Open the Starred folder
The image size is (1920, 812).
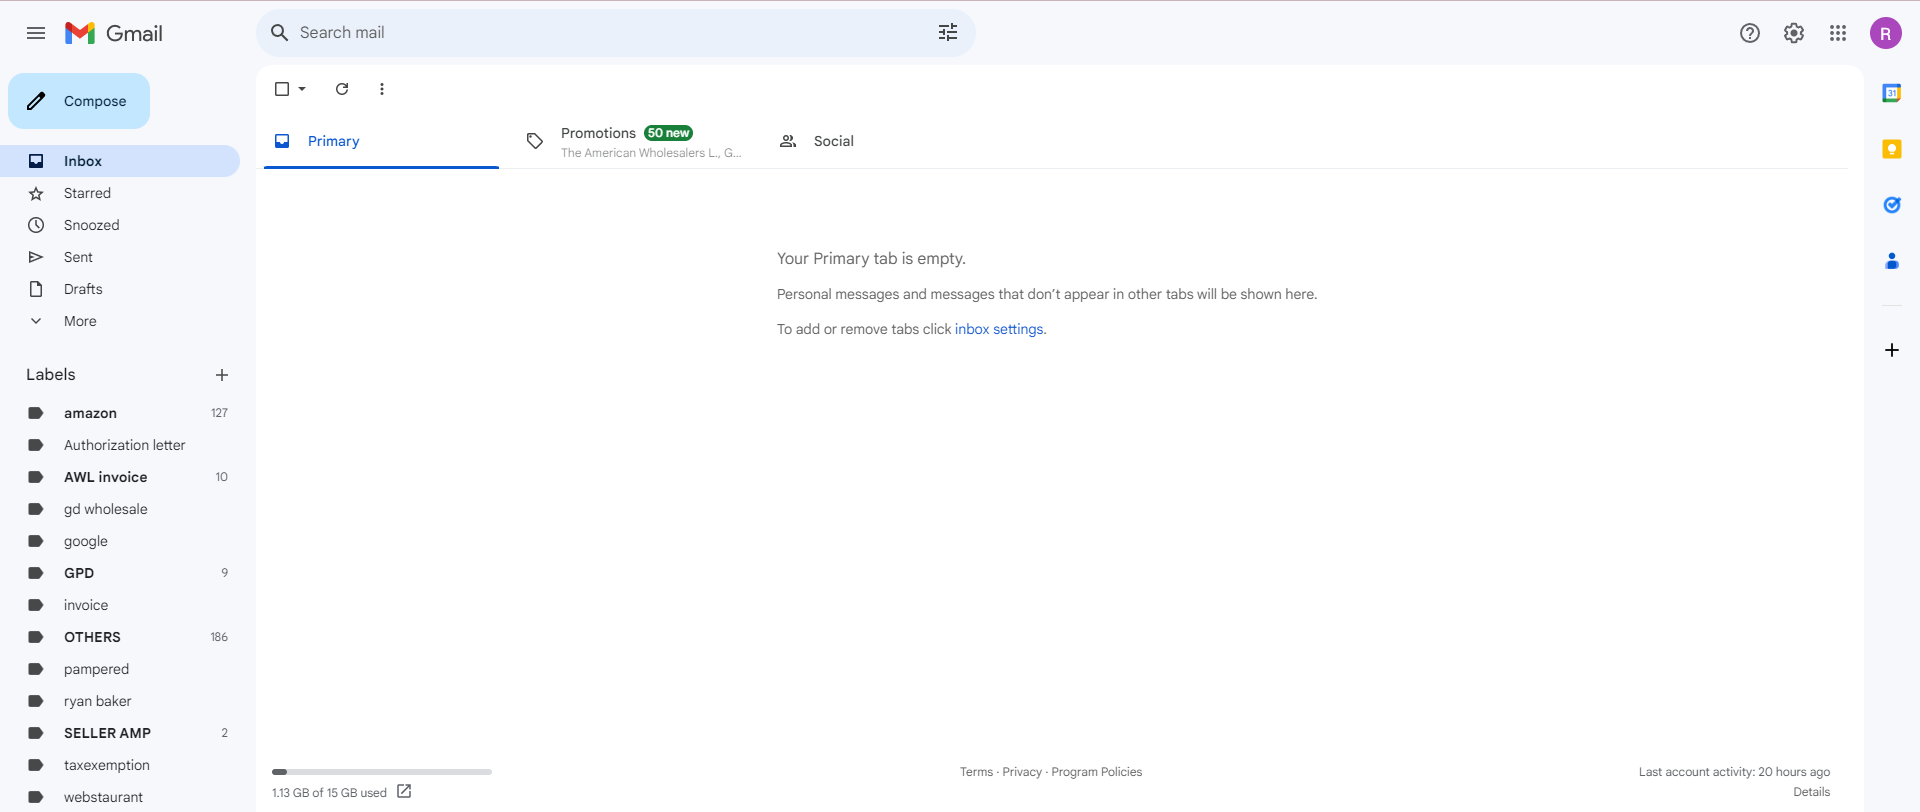(x=120, y=193)
